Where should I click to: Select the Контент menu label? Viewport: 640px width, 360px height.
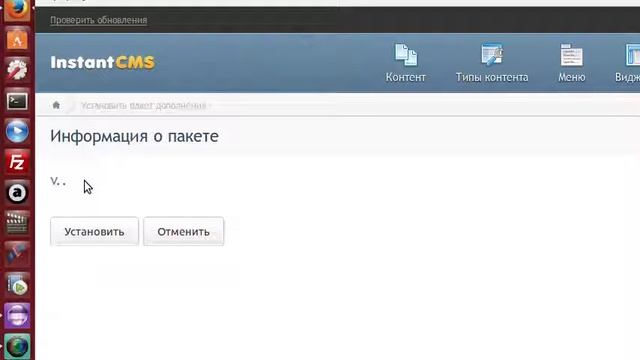tap(406, 77)
